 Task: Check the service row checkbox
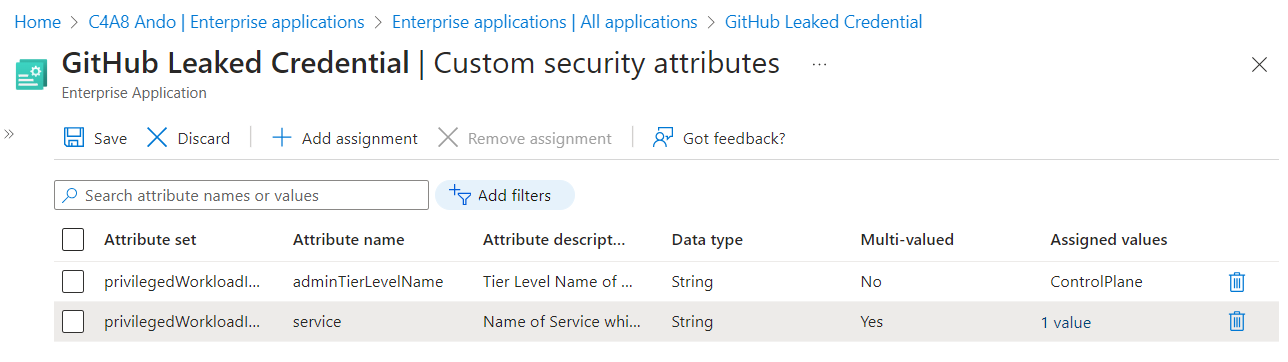coord(73,321)
